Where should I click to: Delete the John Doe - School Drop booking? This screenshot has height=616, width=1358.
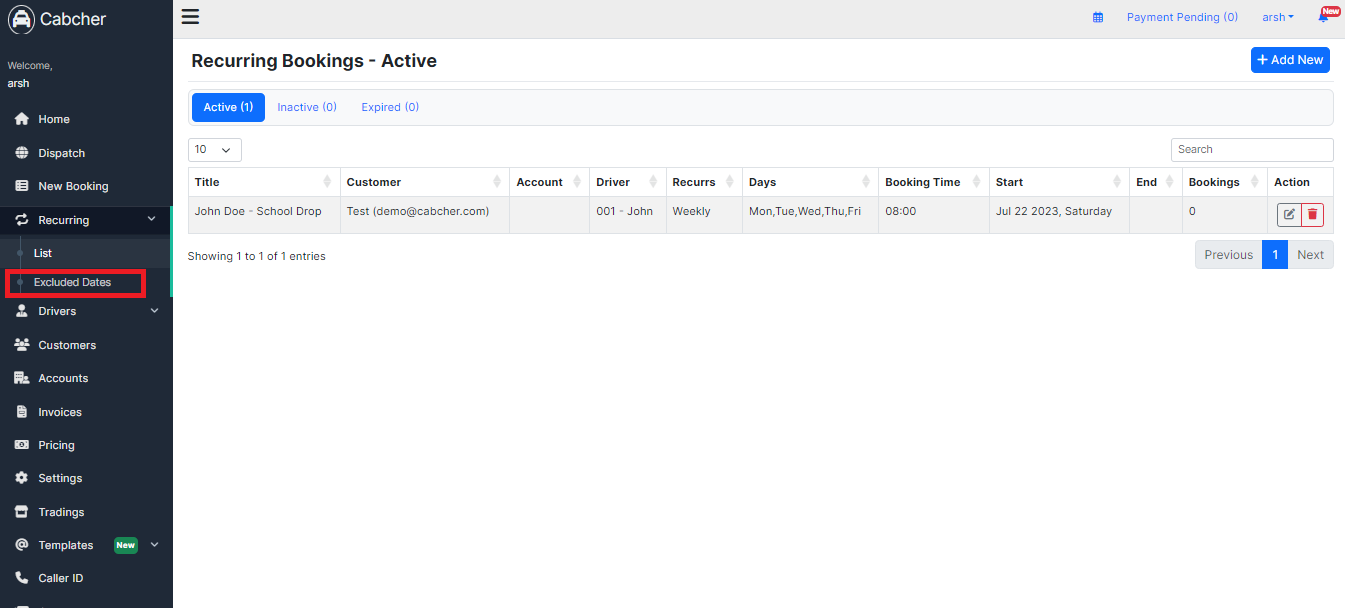pos(1312,214)
